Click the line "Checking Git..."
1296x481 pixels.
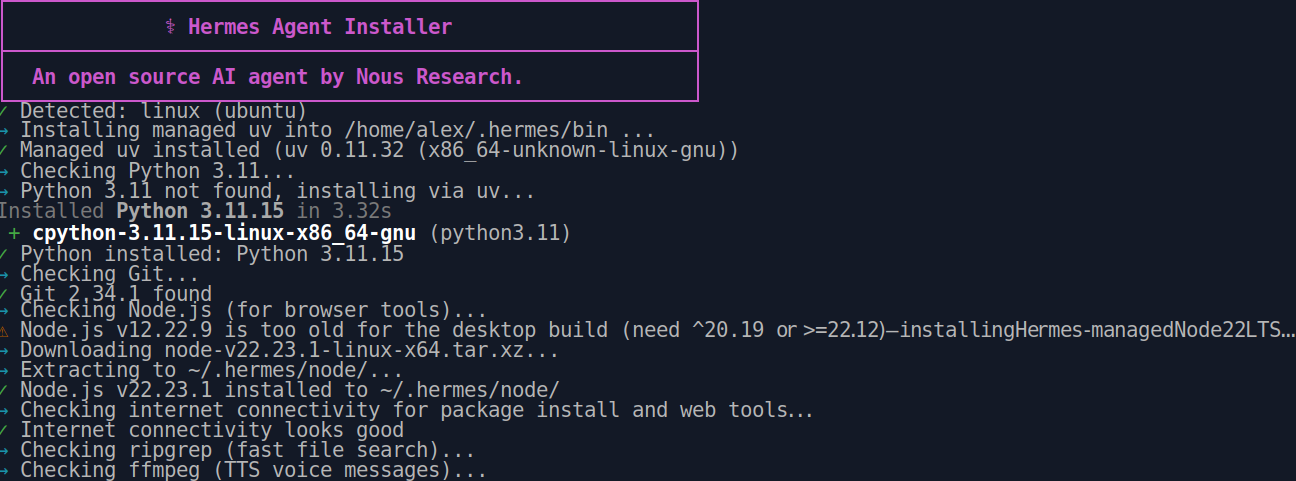coord(110,273)
